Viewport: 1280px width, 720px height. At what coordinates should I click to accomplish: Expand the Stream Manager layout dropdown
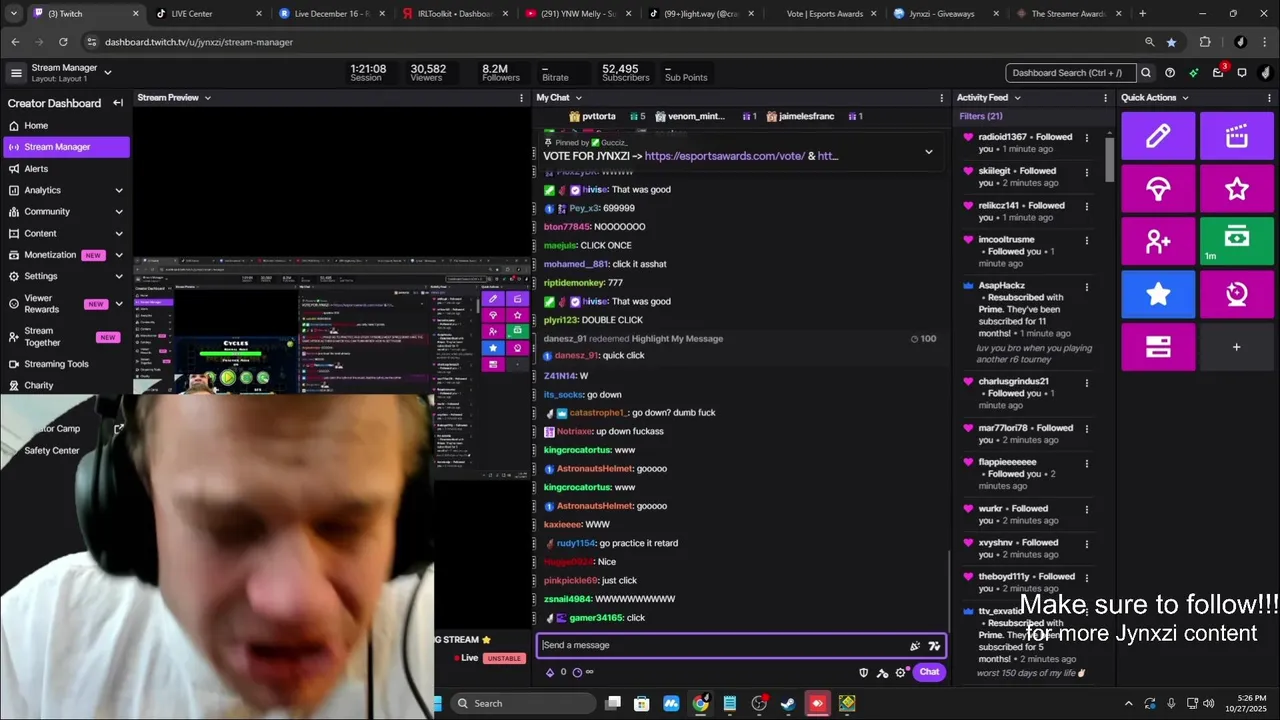pos(108,72)
